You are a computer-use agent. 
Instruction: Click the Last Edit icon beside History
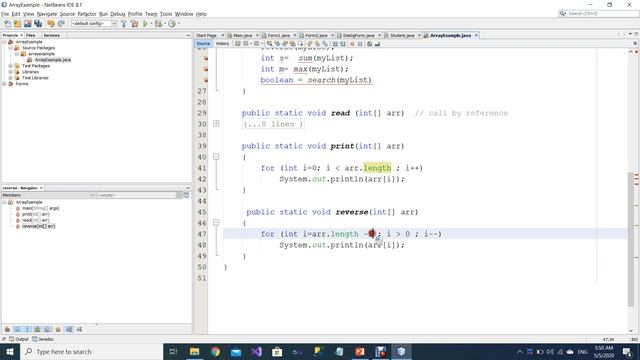[238, 44]
